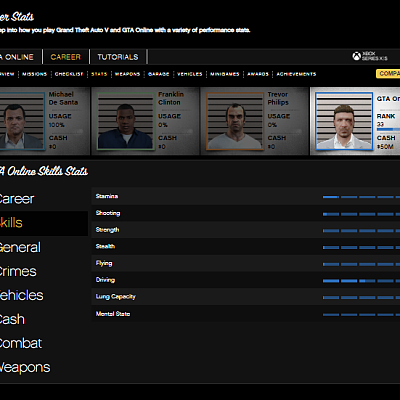This screenshot has height=400, width=400.
Task: Go to GARAGE in the sub navigation
Action: (159, 74)
